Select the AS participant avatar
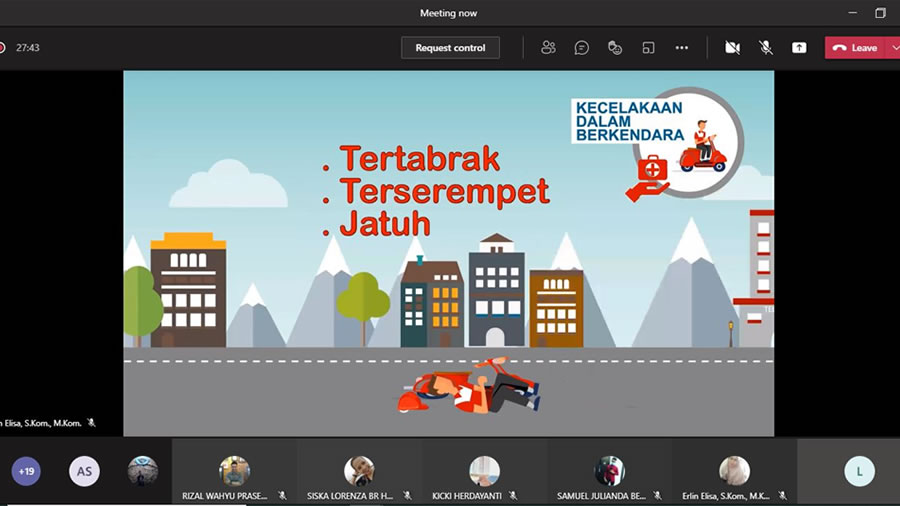This screenshot has height=506, width=900. (84, 471)
